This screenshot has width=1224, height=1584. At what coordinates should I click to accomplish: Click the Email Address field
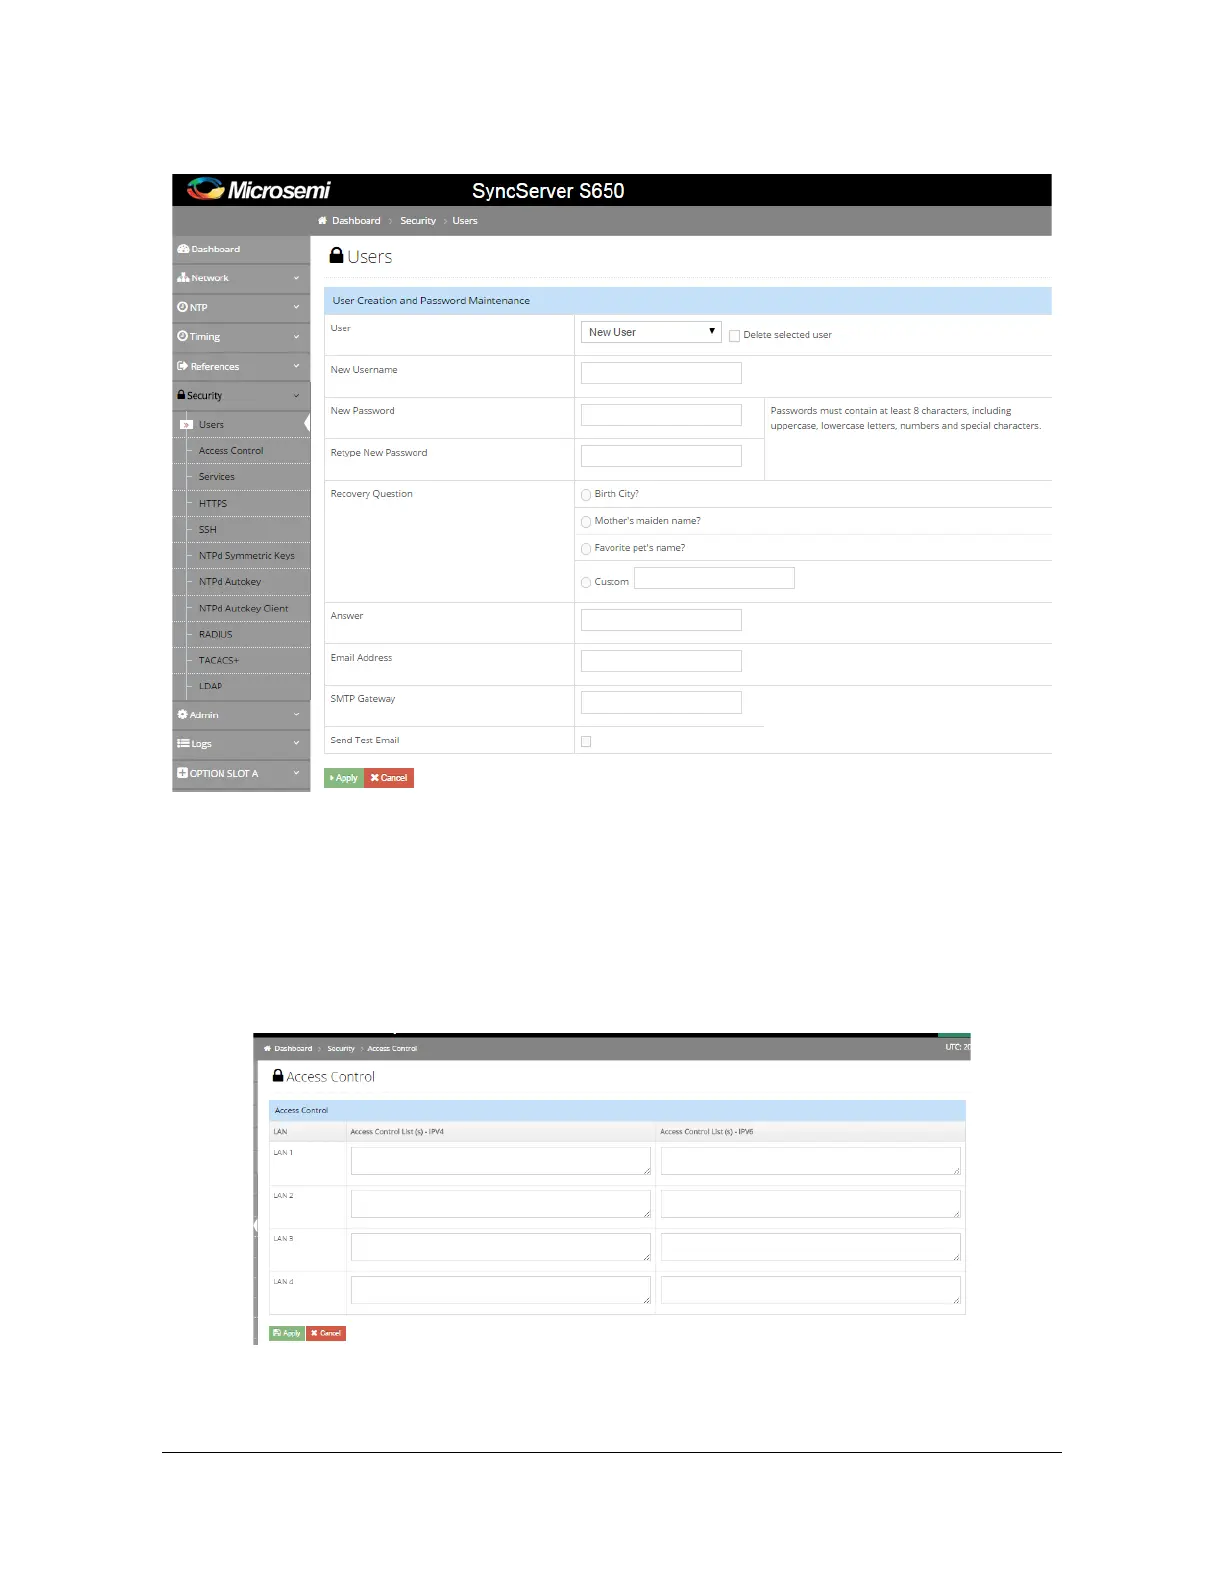661,661
